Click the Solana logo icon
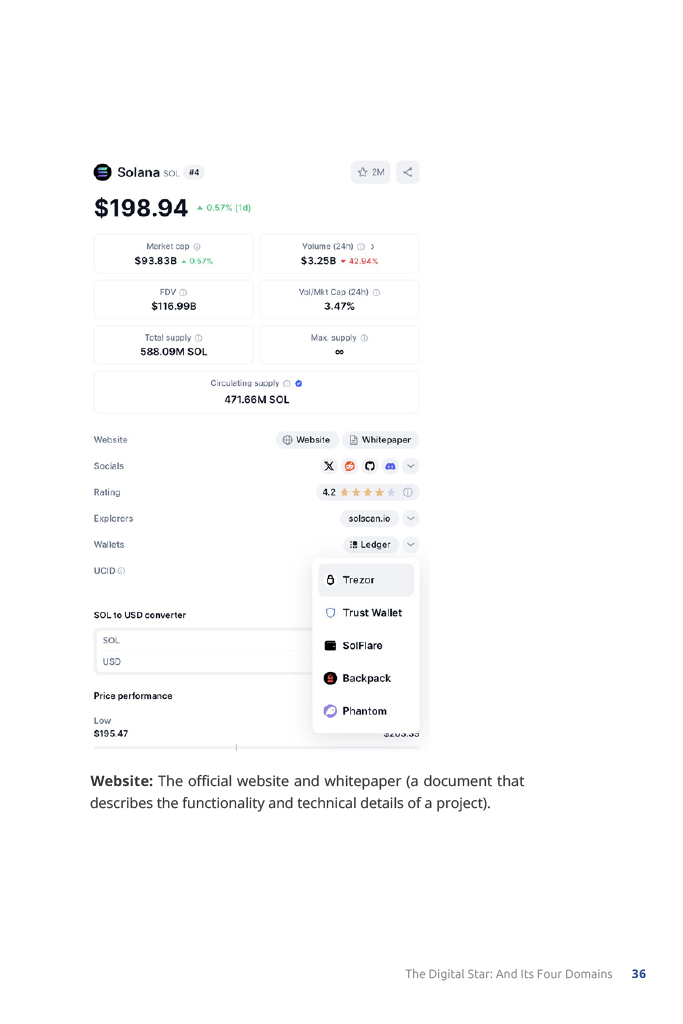This screenshot has width=683, height=1024. 103,172
